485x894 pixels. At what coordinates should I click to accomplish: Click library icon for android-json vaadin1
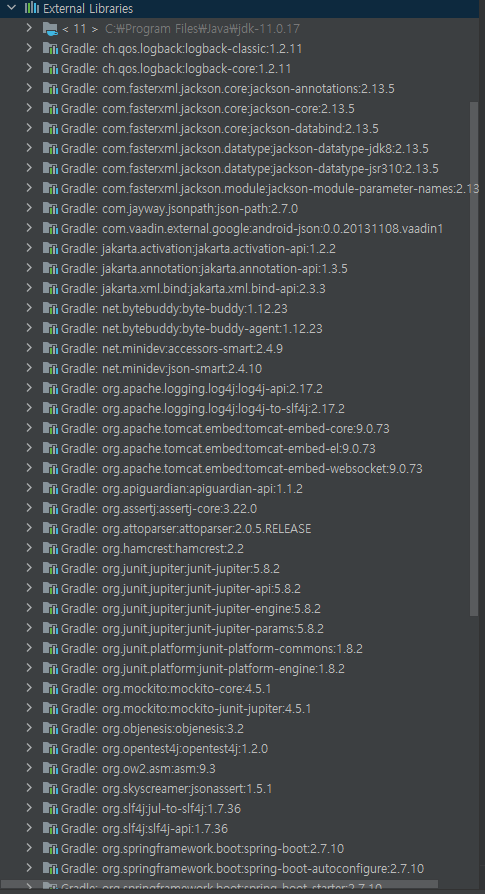point(51,228)
